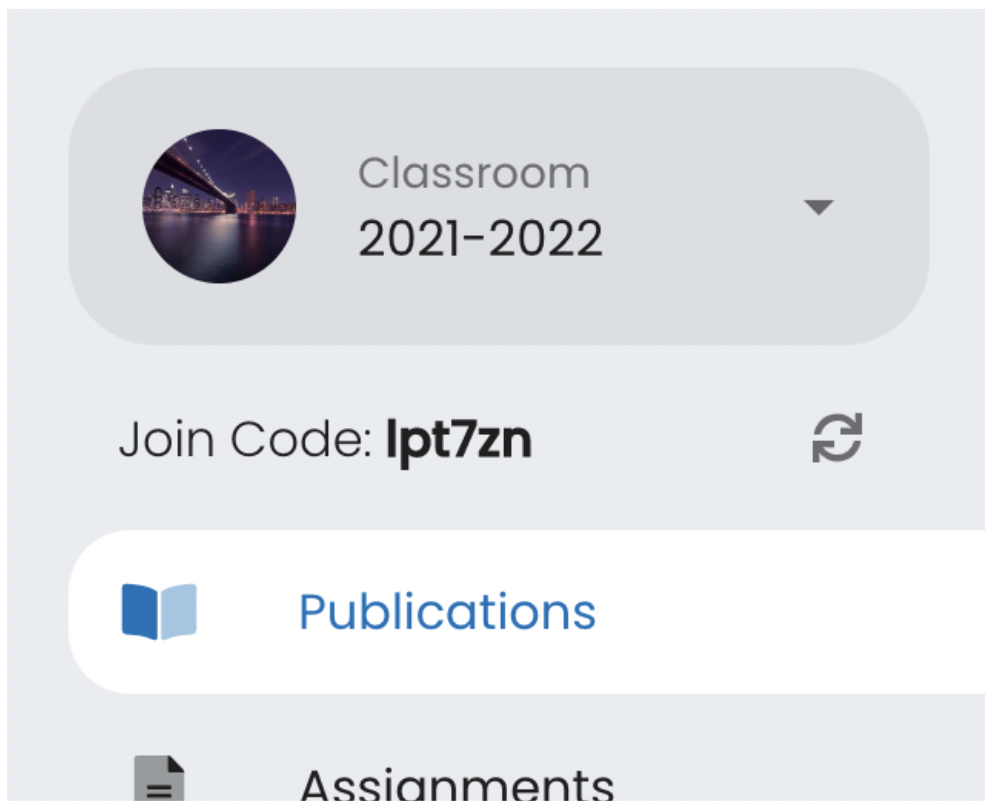
Task: Click the blue Publications label text
Action: tap(447, 611)
